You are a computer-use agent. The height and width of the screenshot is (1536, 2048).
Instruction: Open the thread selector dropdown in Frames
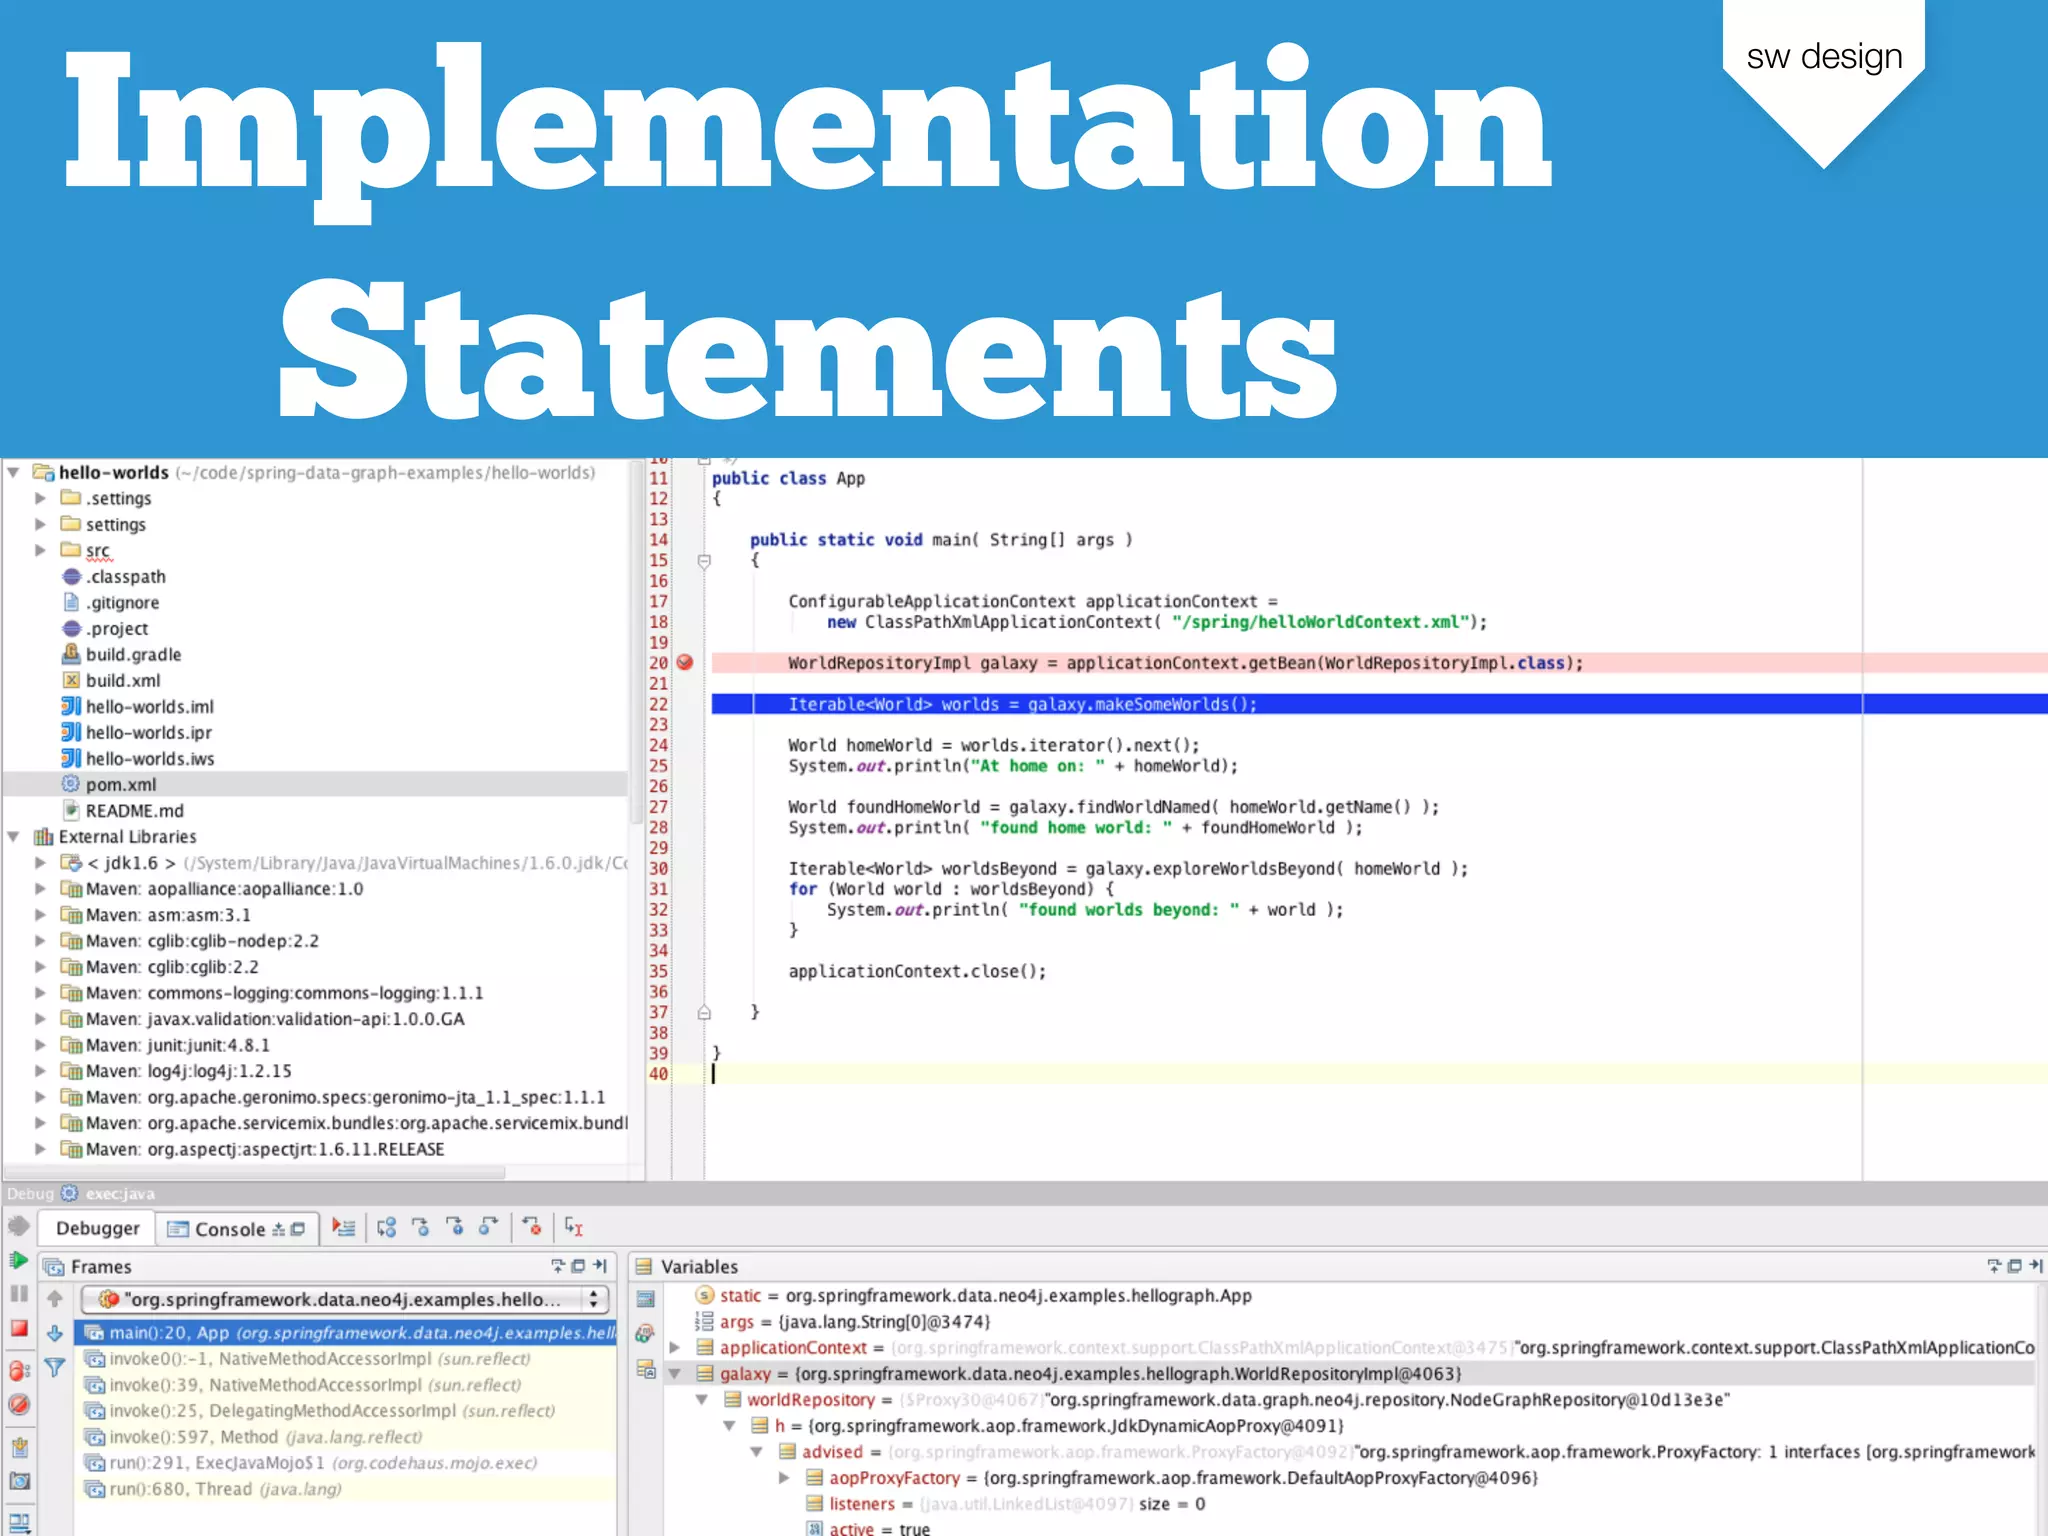(346, 1298)
